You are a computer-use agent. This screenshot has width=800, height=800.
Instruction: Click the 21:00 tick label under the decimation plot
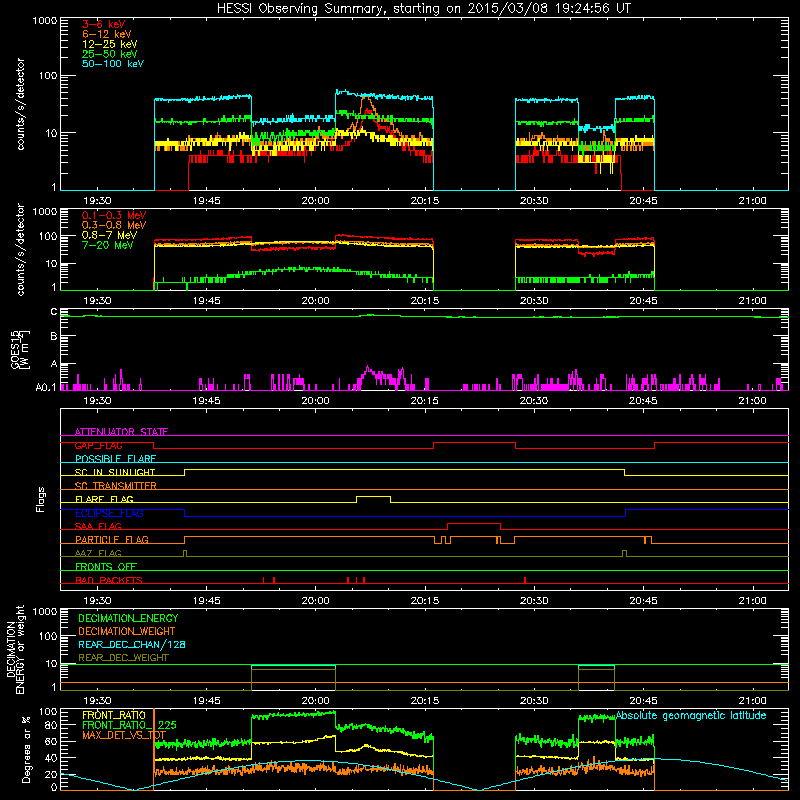(752, 701)
